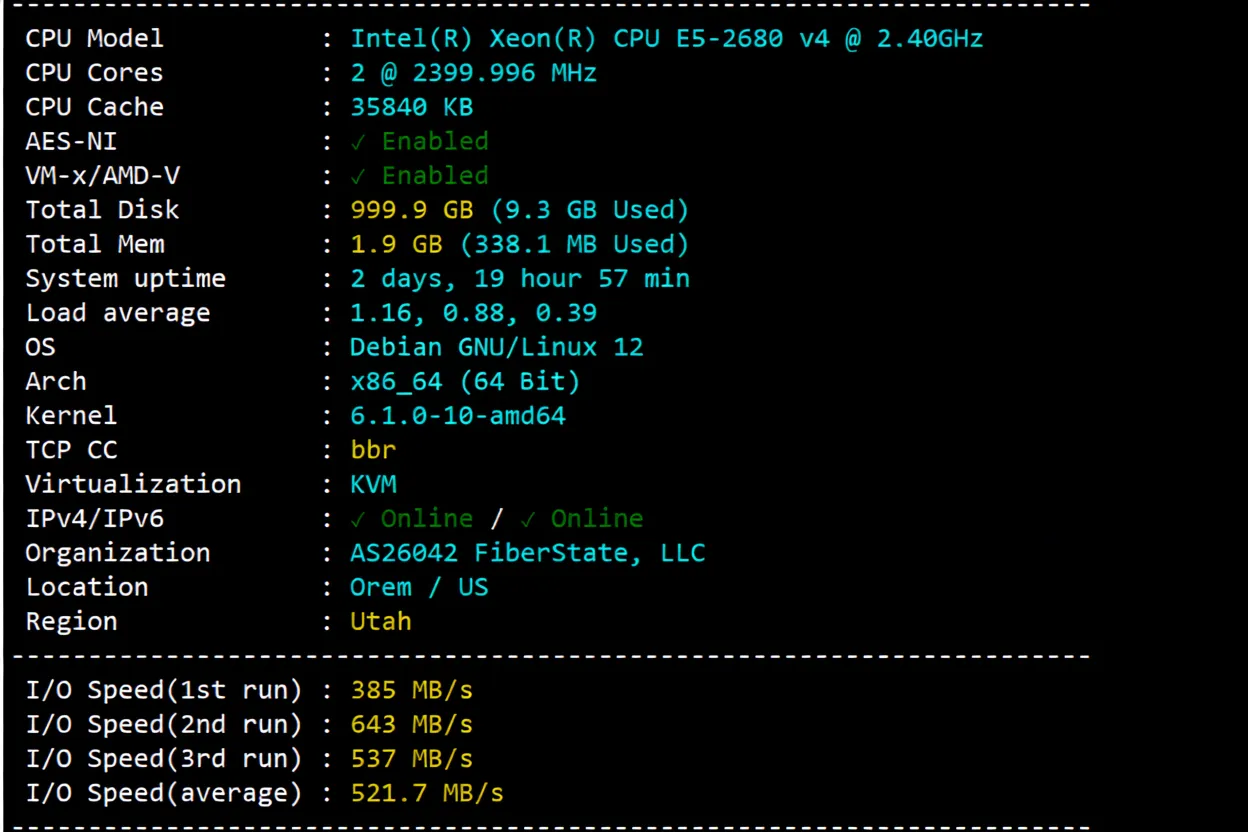The width and height of the screenshot is (1248, 832).
Task: Click the Region value Utah
Action: coord(380,621)
